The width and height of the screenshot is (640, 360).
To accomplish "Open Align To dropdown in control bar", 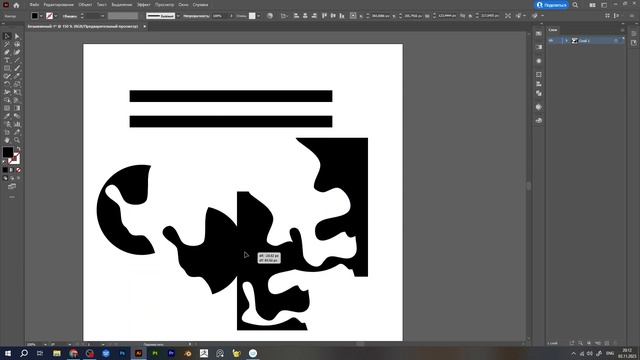I will pyautogui.click(x=284, y=16).
